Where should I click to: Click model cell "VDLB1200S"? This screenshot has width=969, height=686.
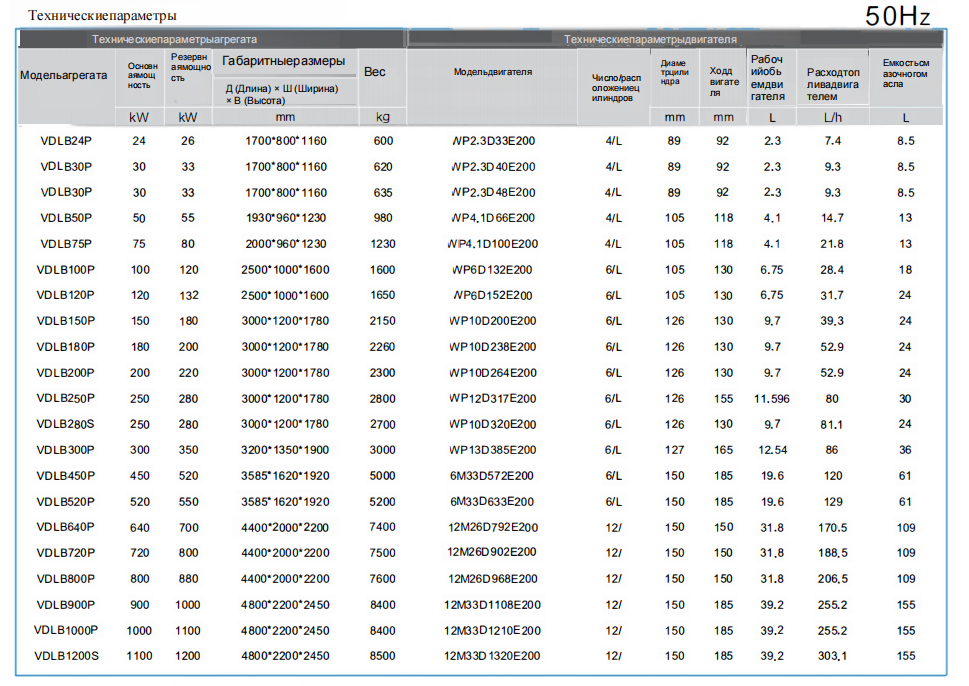point(66,656)
